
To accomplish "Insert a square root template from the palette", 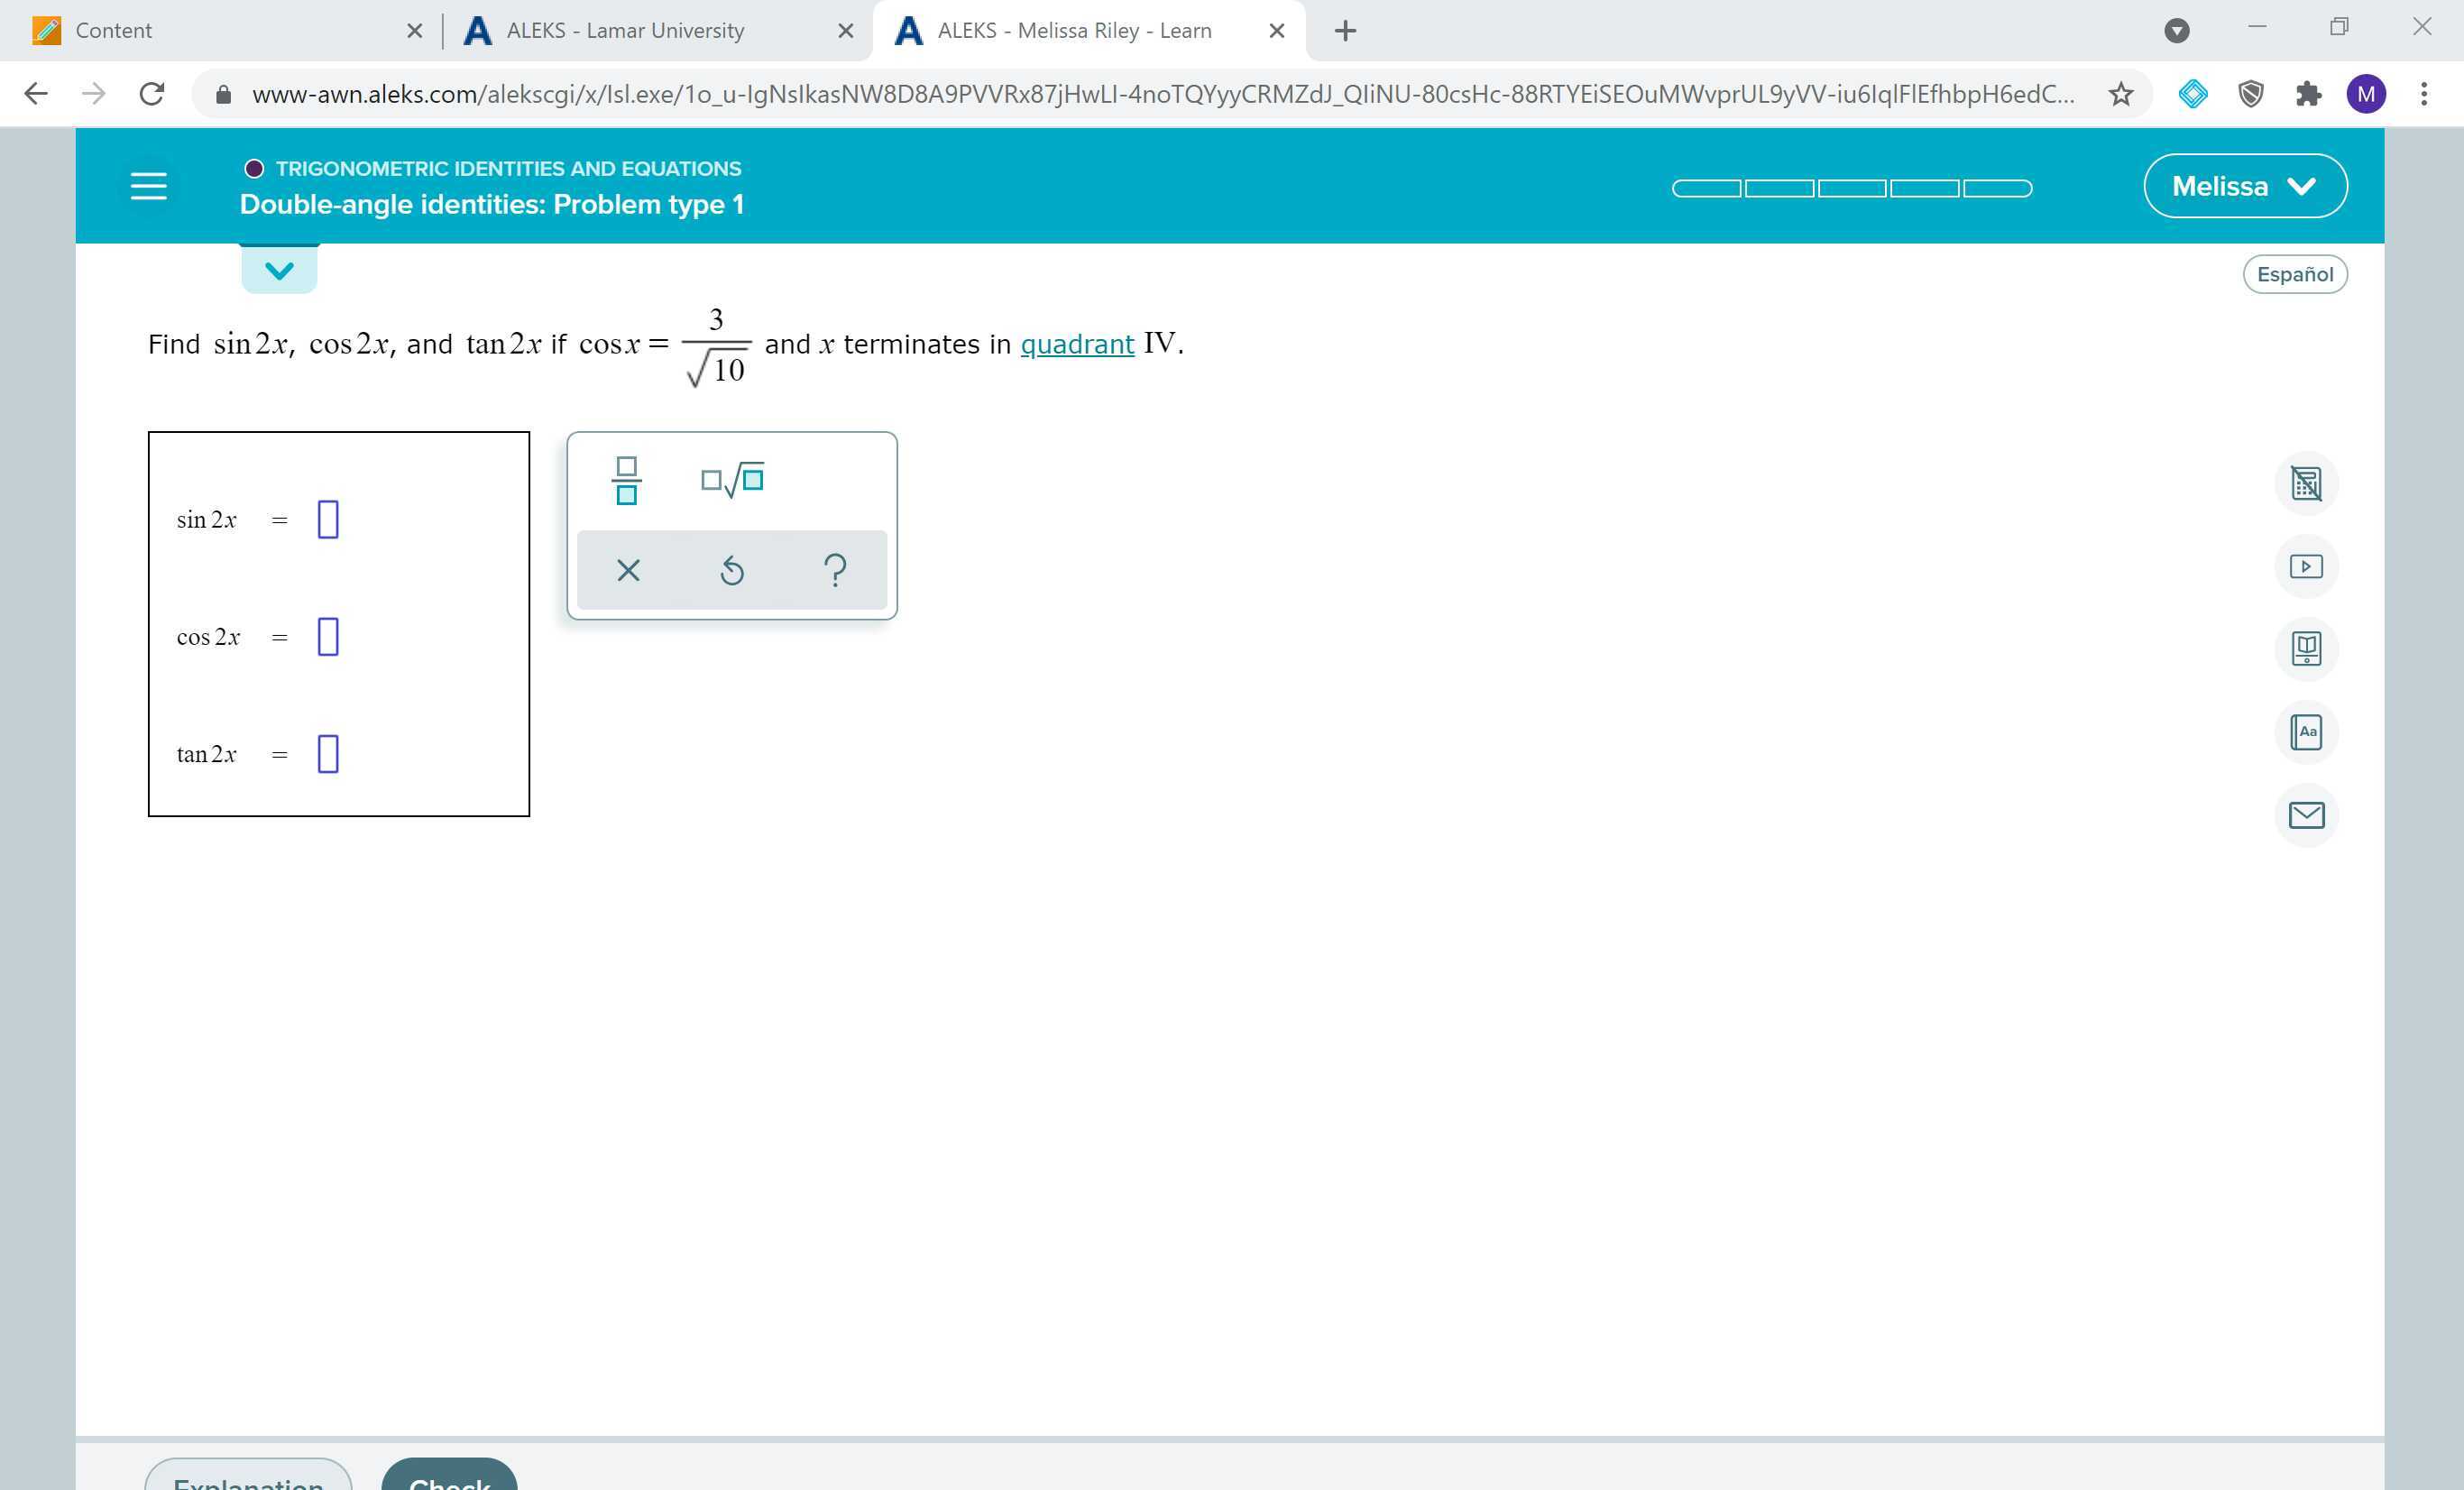I will (x=731, y=479).
